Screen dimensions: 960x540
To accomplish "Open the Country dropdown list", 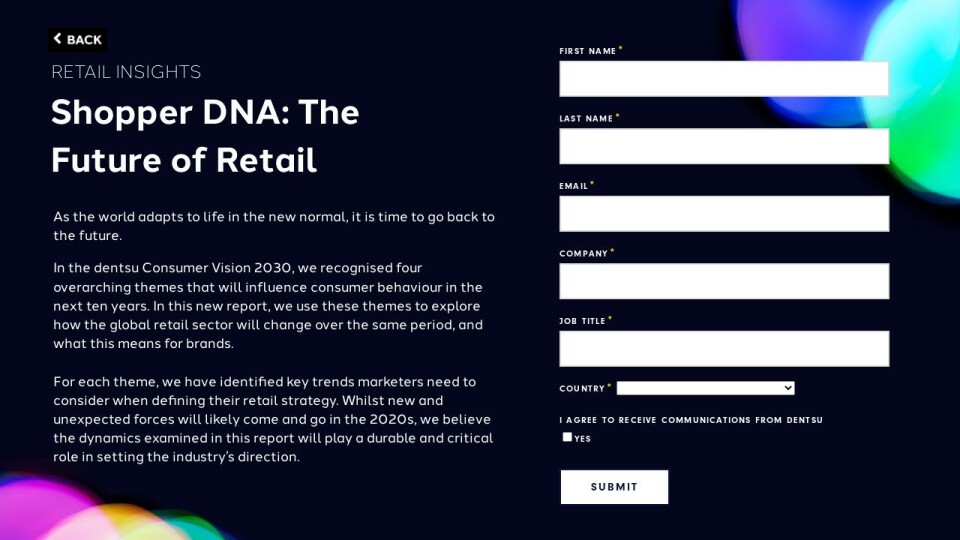I will click(705, 388).
